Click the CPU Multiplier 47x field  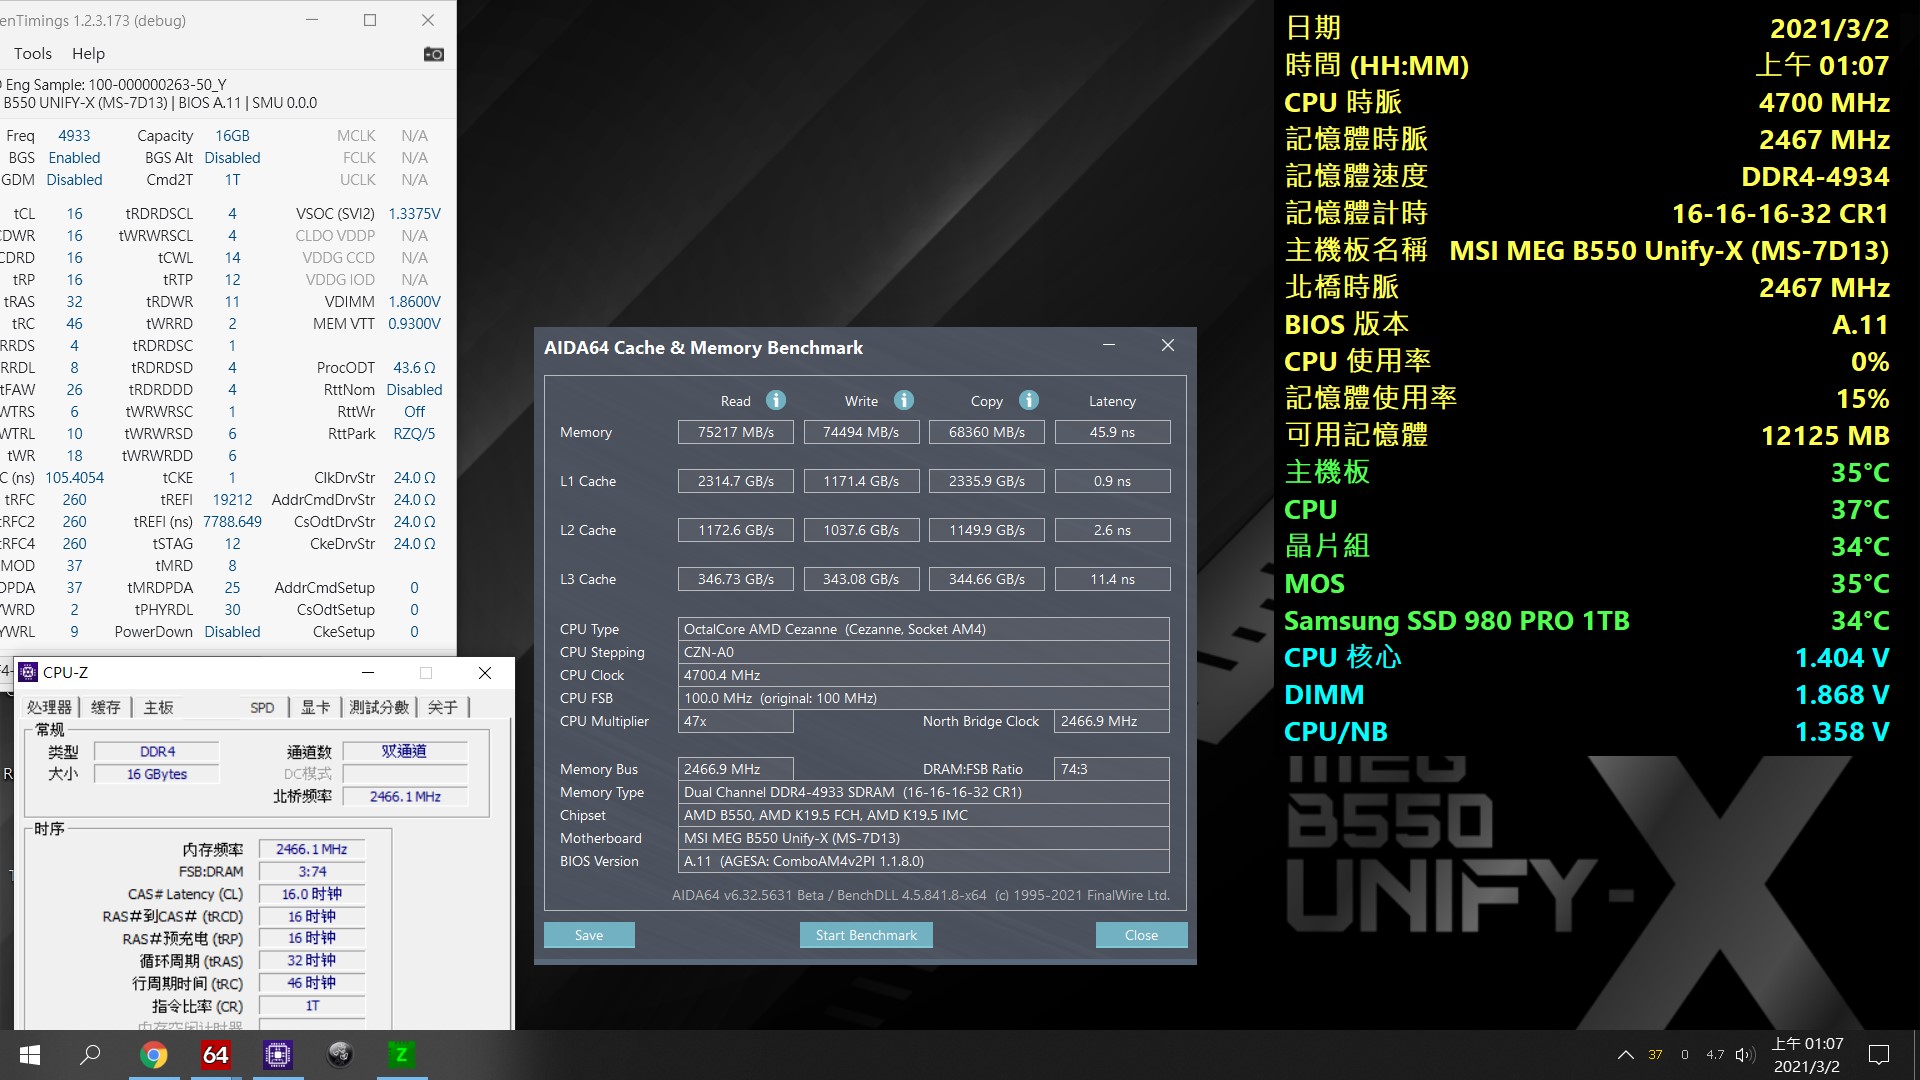pos(736,721)
